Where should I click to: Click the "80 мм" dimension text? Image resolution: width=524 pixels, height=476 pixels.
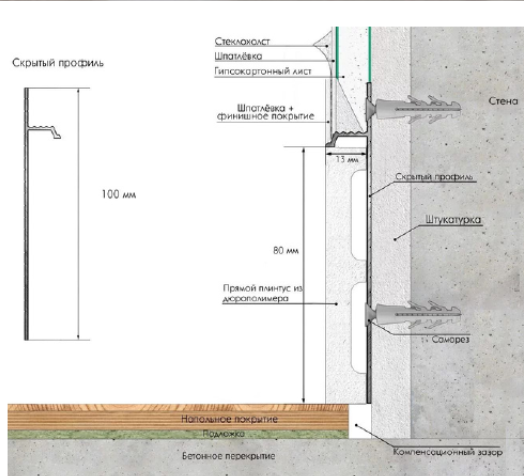286,250
